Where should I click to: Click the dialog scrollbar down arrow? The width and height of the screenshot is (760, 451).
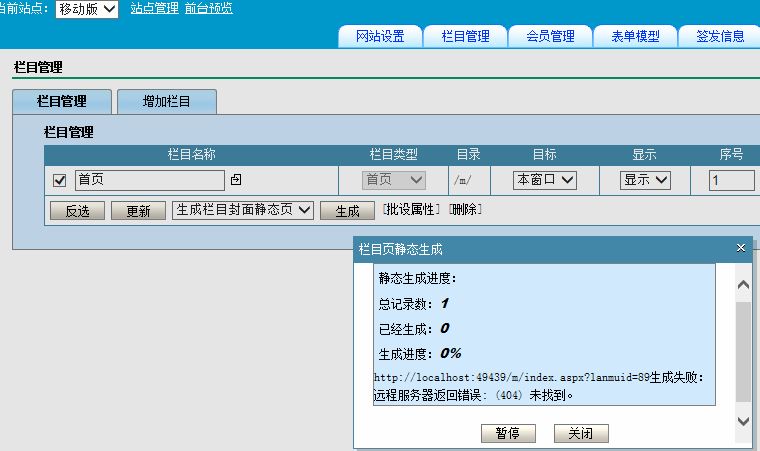(x=743, y=421)
